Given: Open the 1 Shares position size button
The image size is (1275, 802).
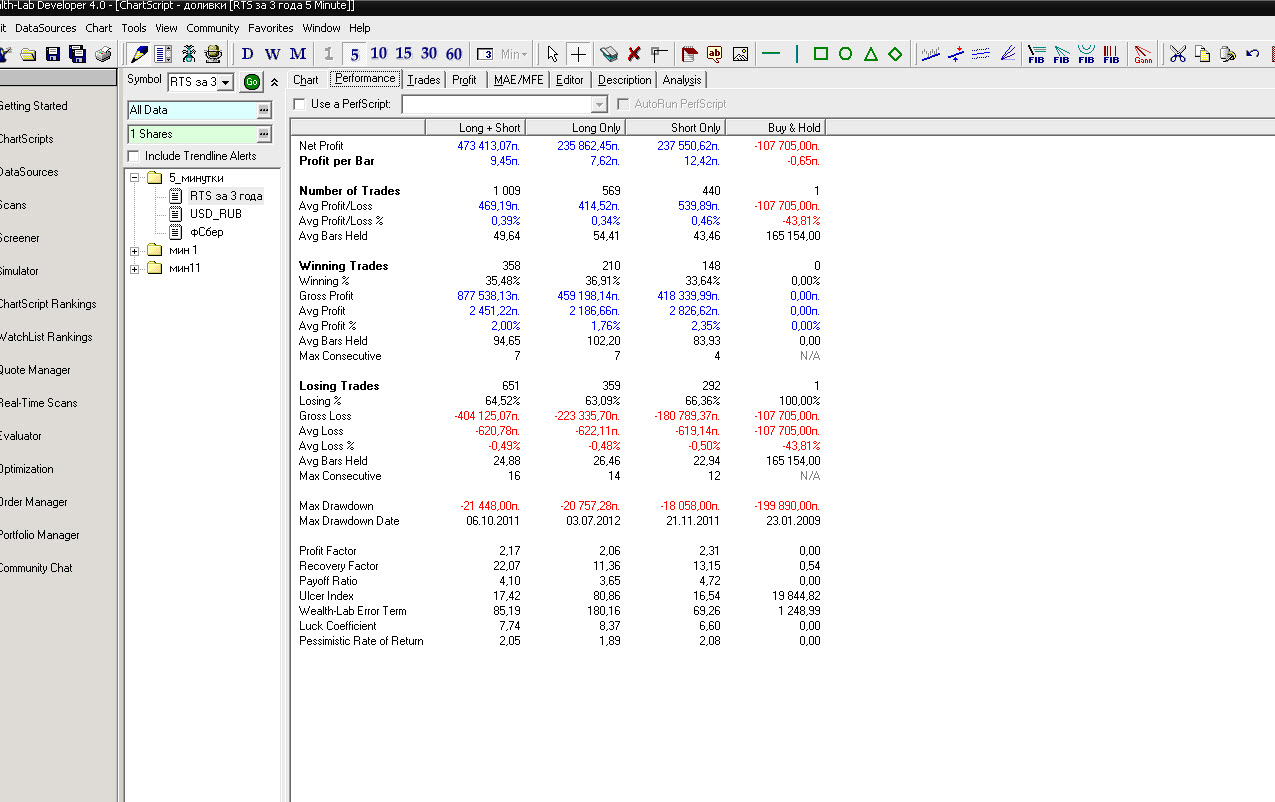Looking at the screenshot, I should [264, 134].
